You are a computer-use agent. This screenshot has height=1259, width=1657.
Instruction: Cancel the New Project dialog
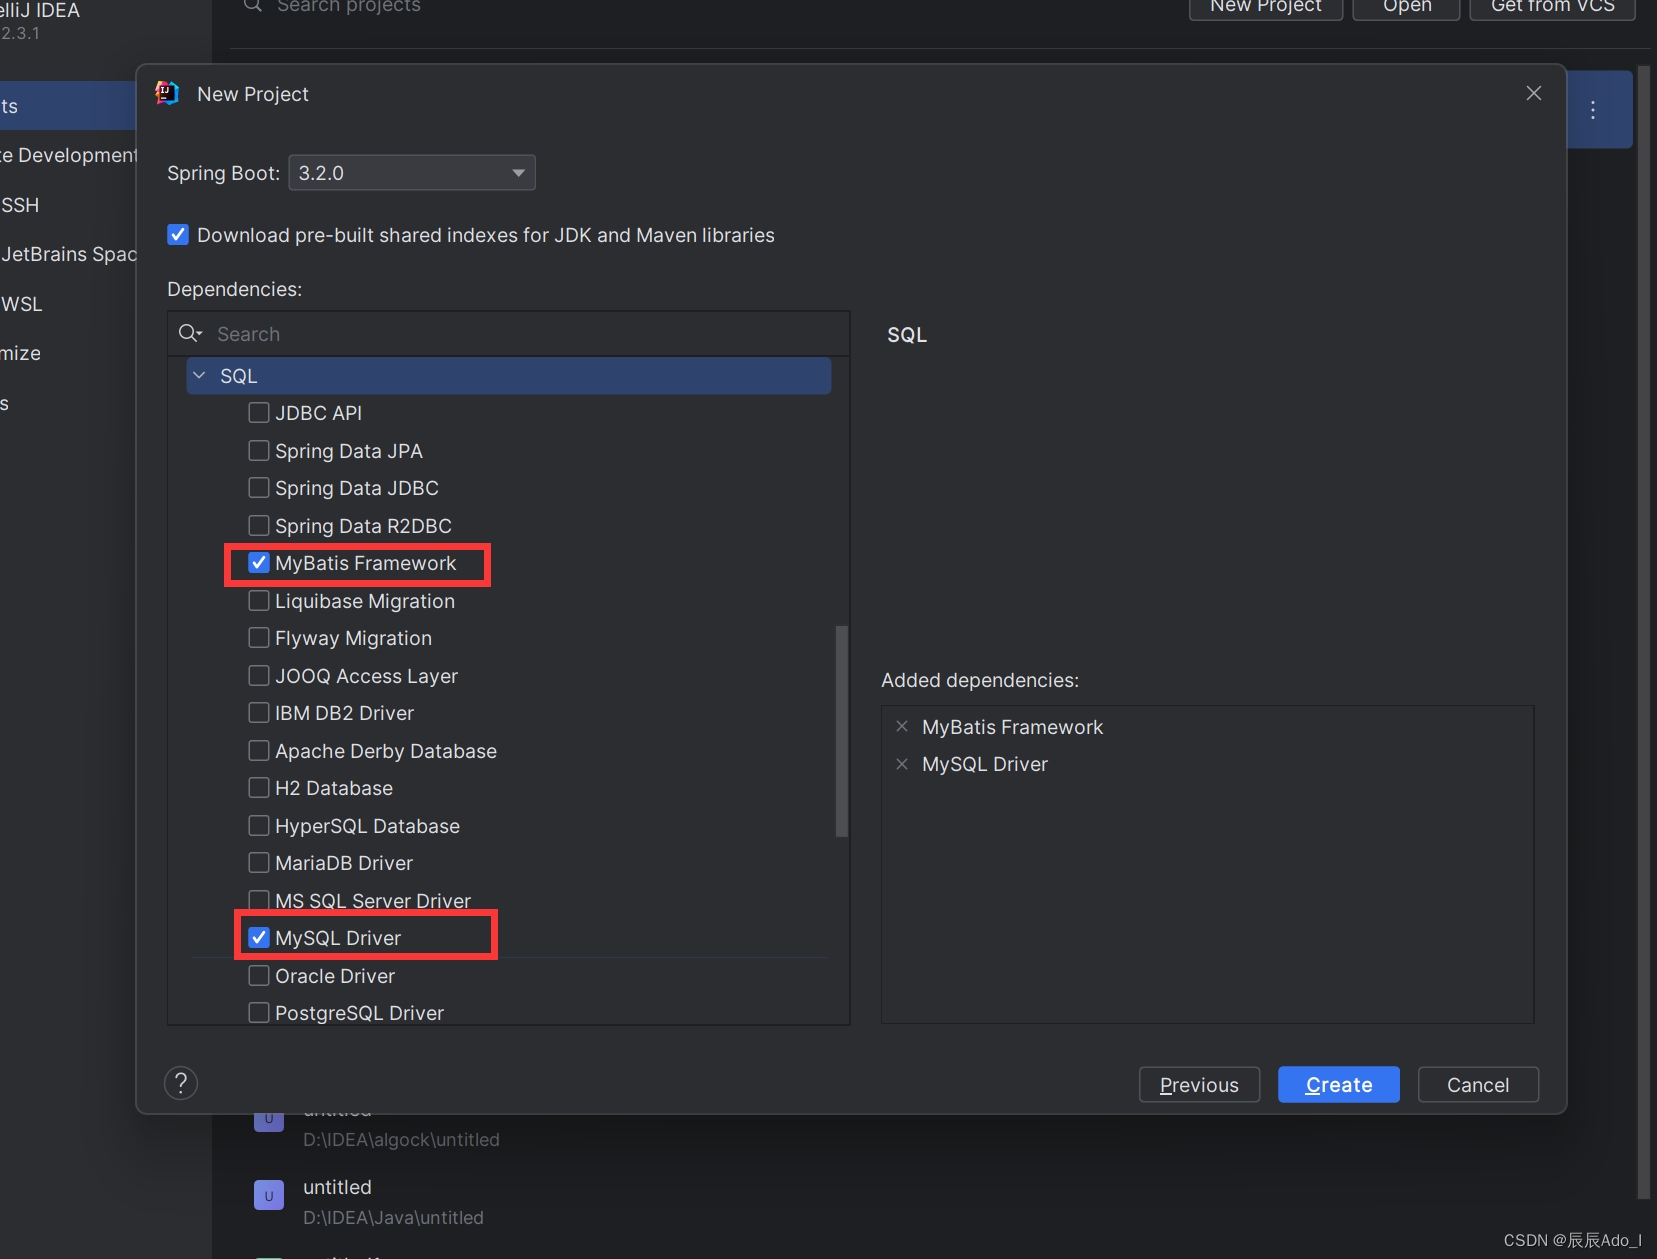[1478, 1084]
